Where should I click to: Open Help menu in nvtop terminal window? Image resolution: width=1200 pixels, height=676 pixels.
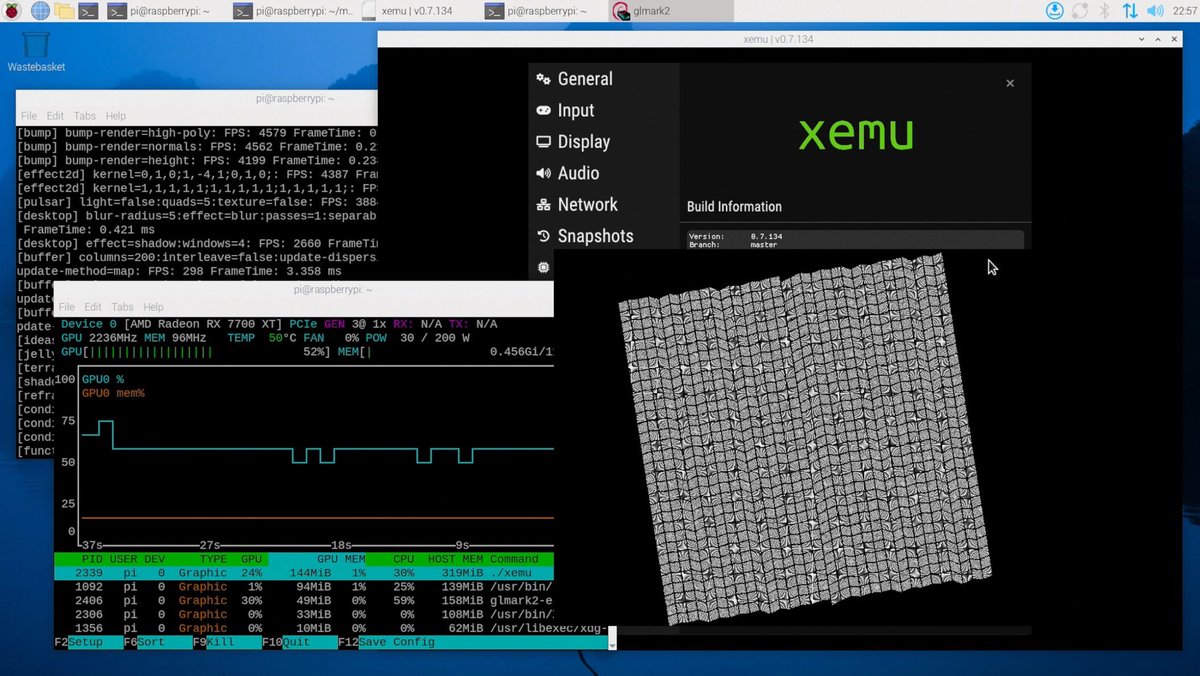(x=153, y=307)
